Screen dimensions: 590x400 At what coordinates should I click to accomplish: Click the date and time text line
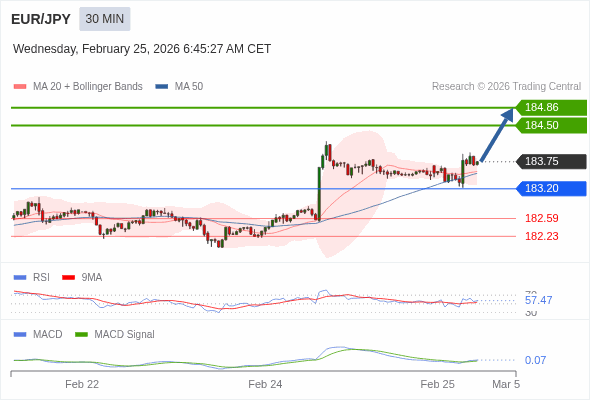(x=142, y=49)
